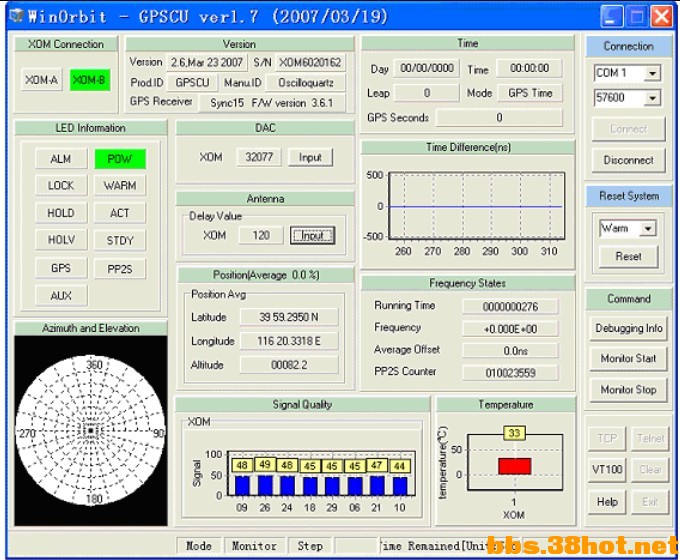Click the Running Time value 0000000276
680x560 pixels.
510,307
